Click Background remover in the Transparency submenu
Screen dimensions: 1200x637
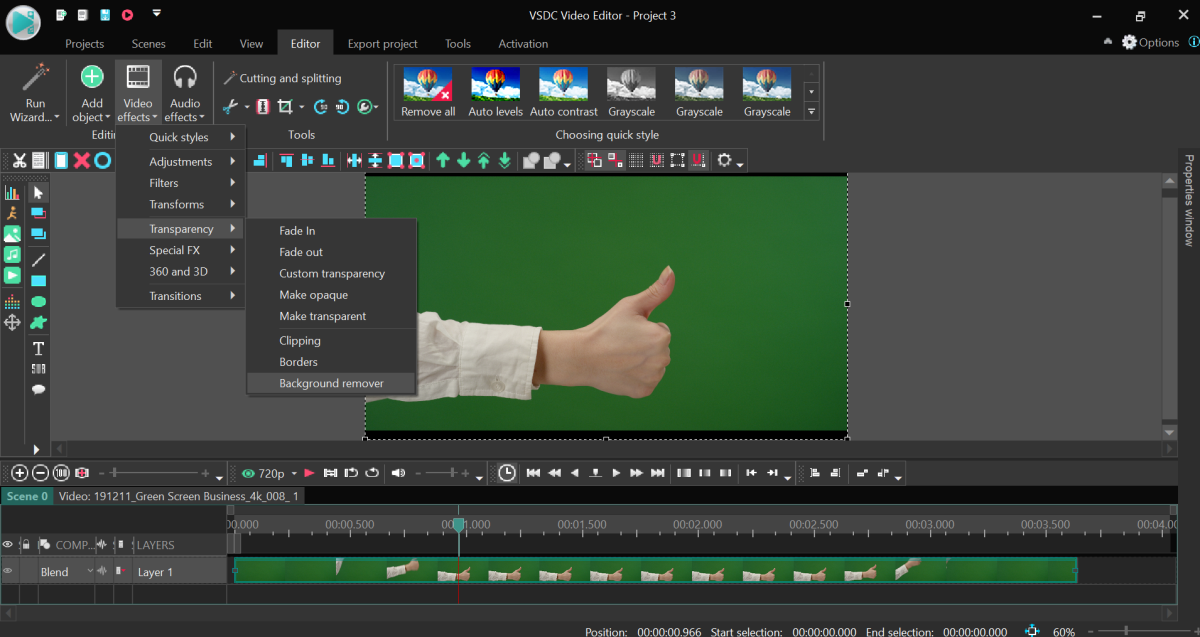pyautogui.click(x=331, y=383)
